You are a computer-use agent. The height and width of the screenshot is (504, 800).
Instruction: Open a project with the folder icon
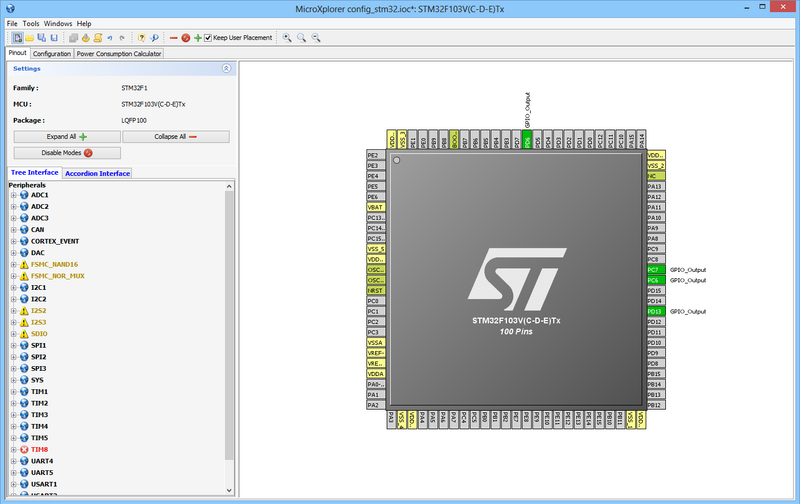pyautogui.click(x=30, y=38)
